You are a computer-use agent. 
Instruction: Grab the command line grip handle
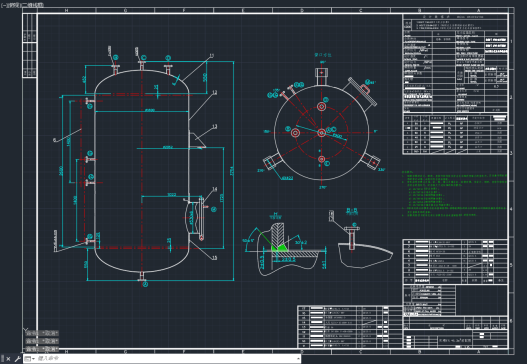[x=2, y=359]
